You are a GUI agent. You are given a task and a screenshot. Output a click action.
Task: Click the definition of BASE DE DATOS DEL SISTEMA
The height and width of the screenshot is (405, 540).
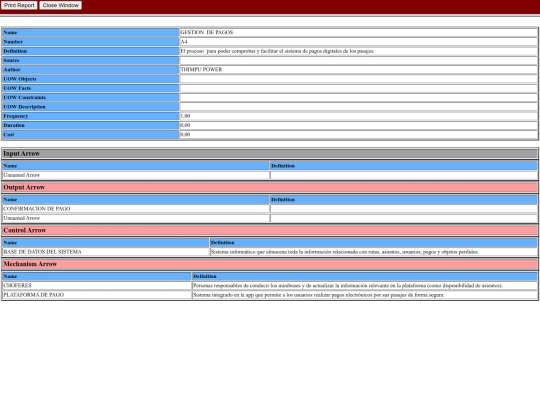pyautogui.click(x=345, y=252)
